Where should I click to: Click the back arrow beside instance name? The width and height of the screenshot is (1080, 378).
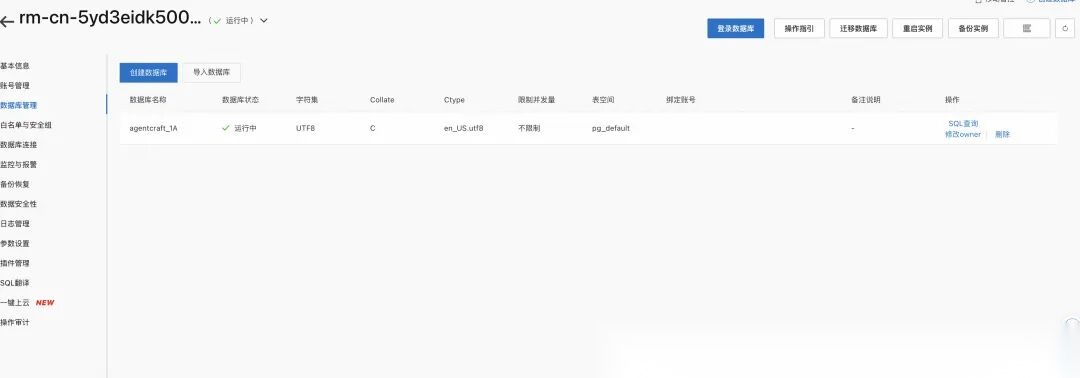pyautogui.click(x=7, y=22)
